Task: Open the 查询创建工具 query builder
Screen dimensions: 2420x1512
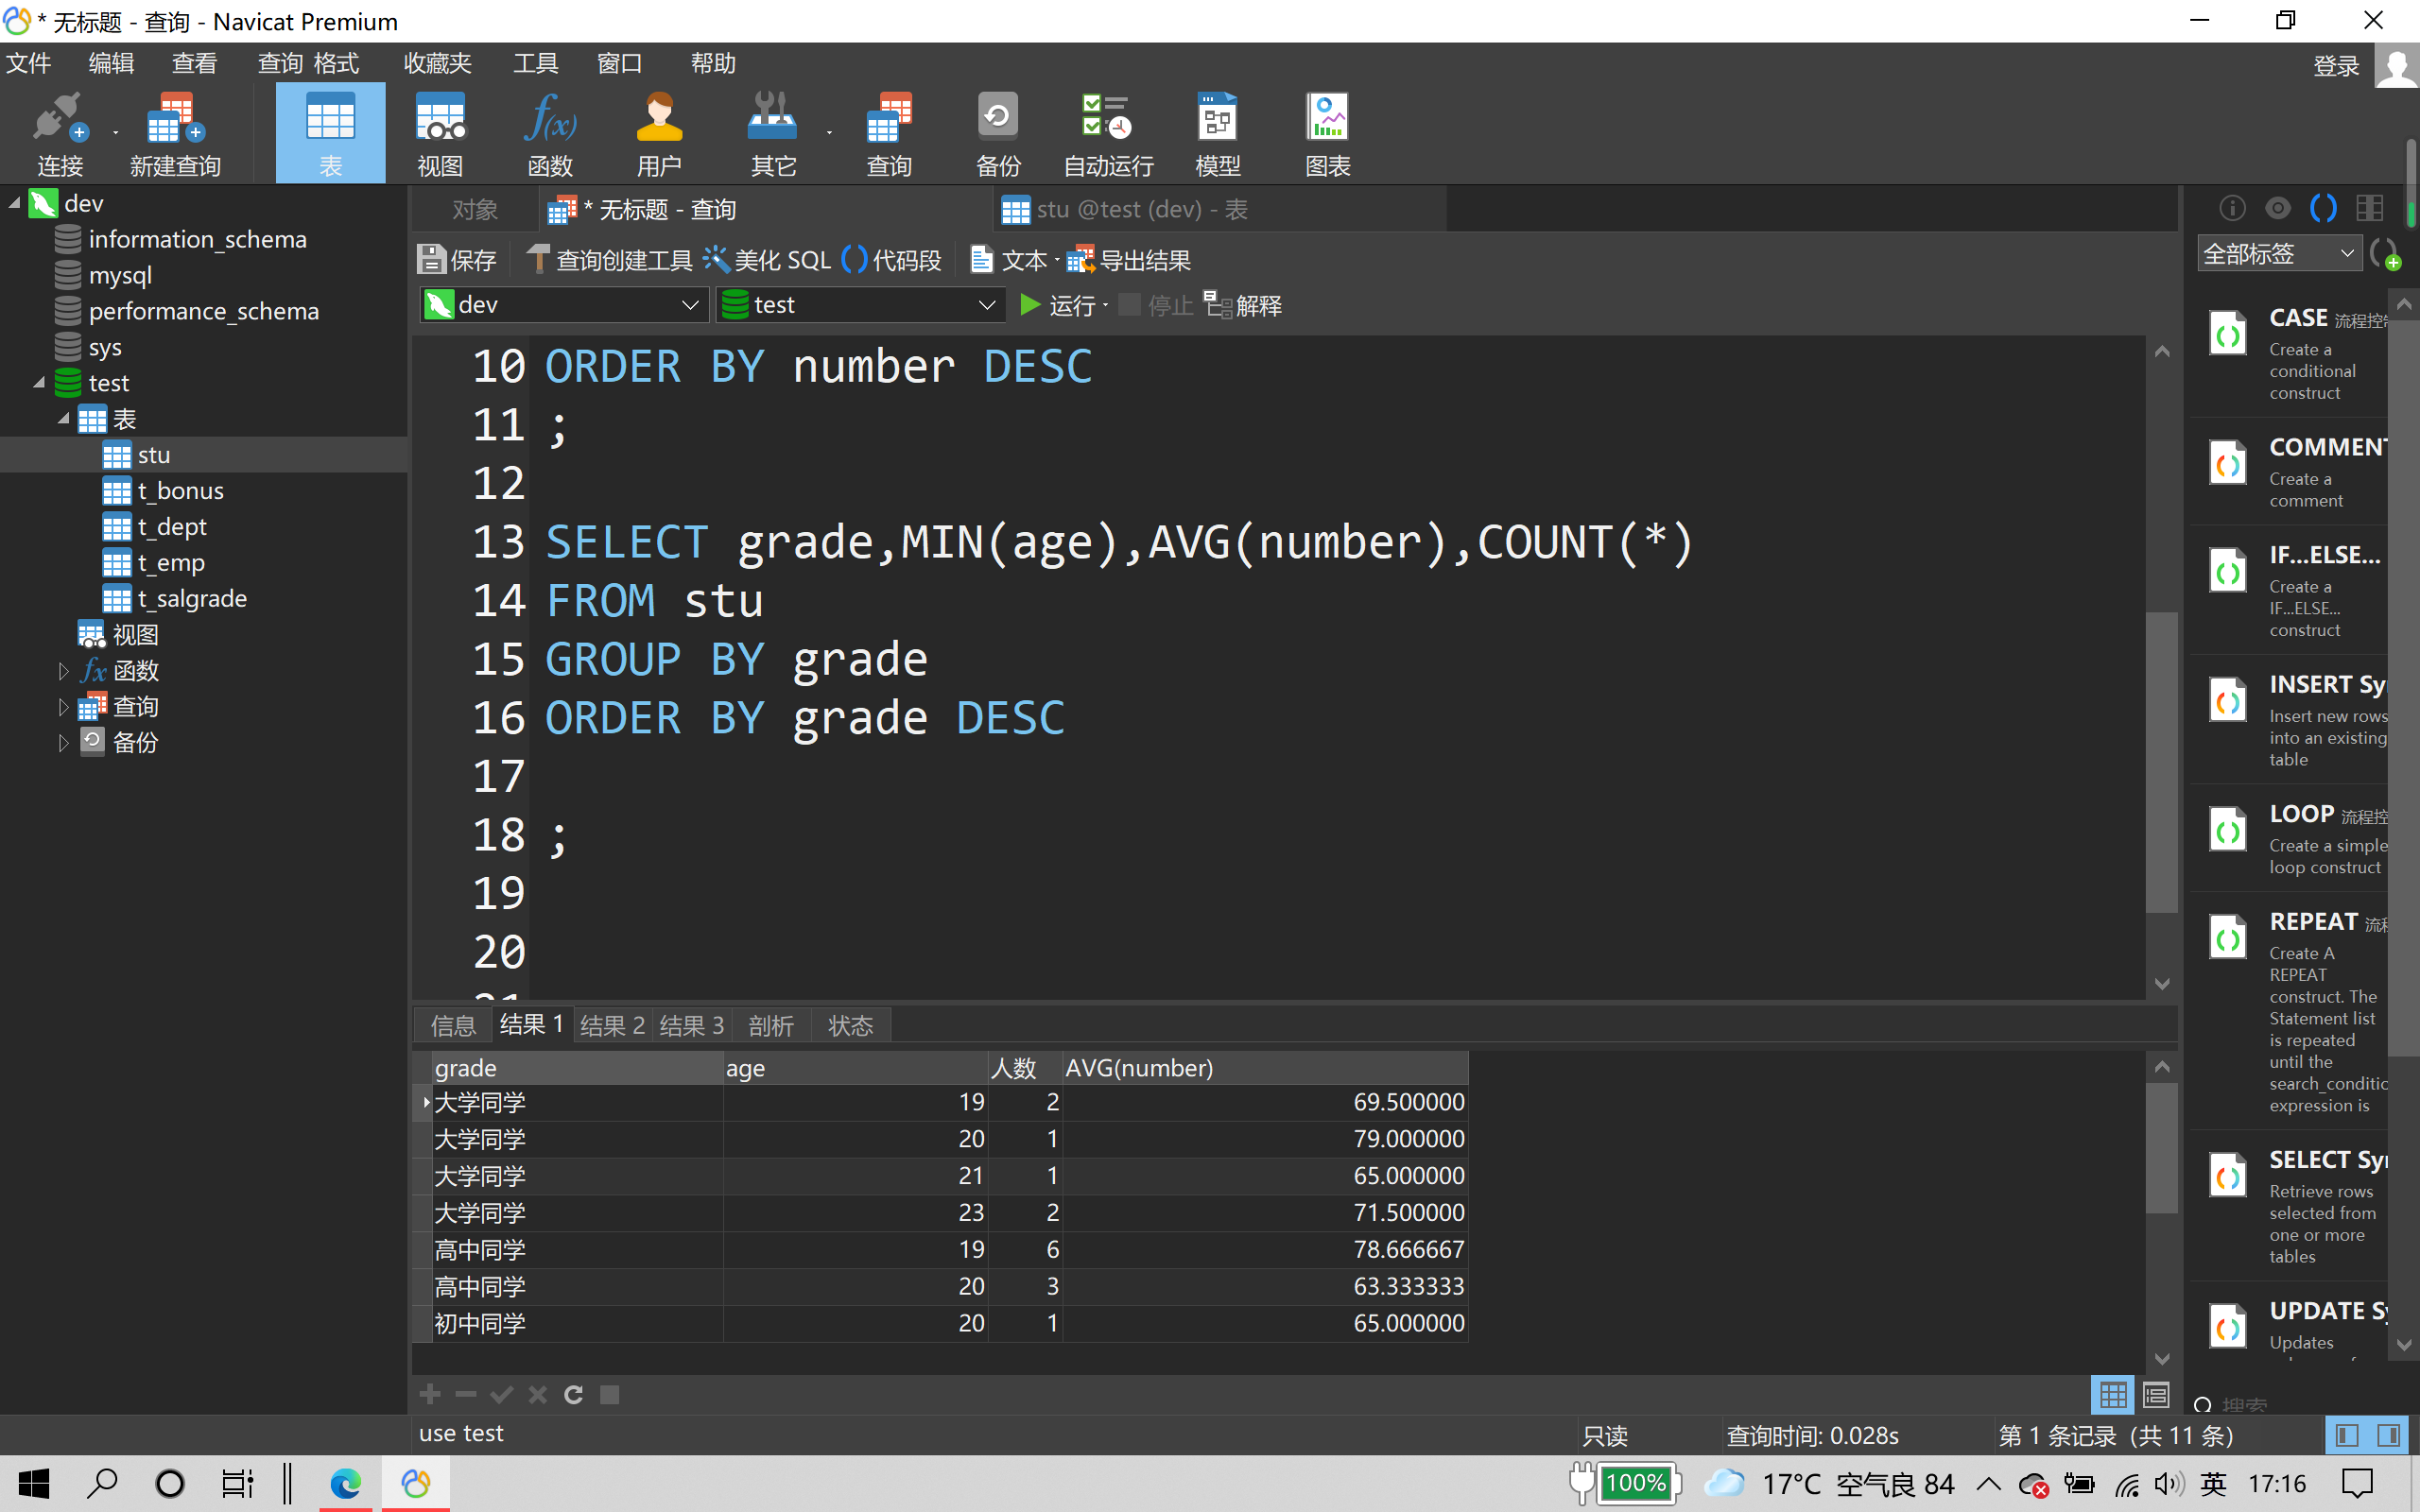Action: (x=609, y=260)
